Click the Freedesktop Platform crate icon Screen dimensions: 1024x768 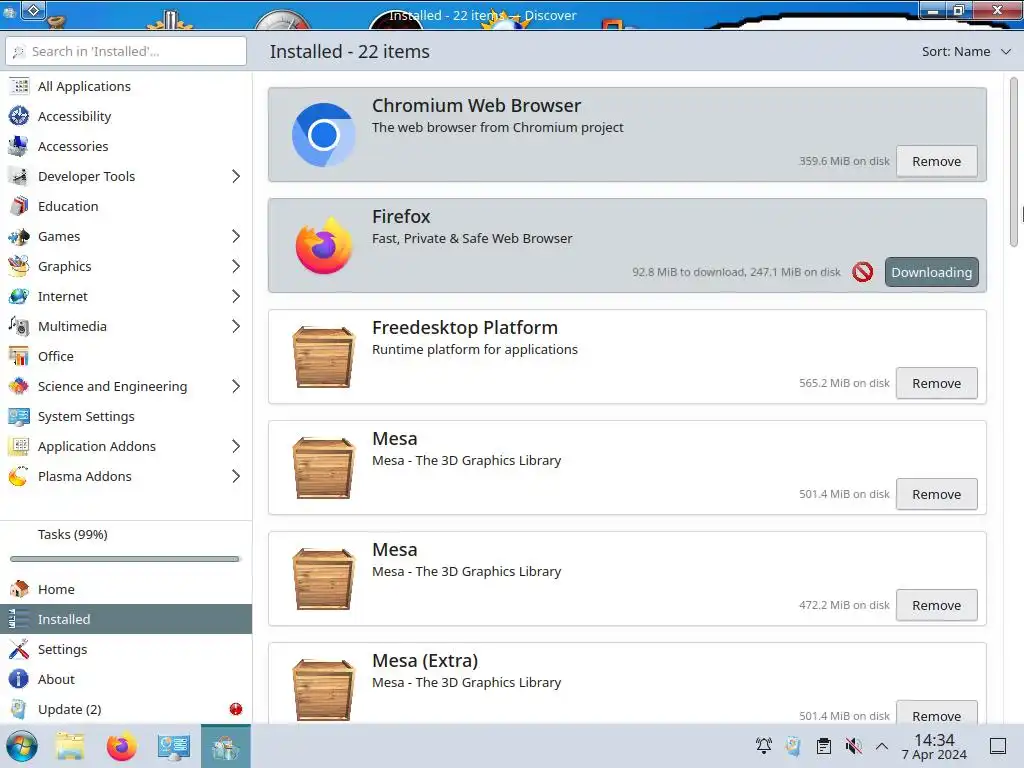(323, 357)
